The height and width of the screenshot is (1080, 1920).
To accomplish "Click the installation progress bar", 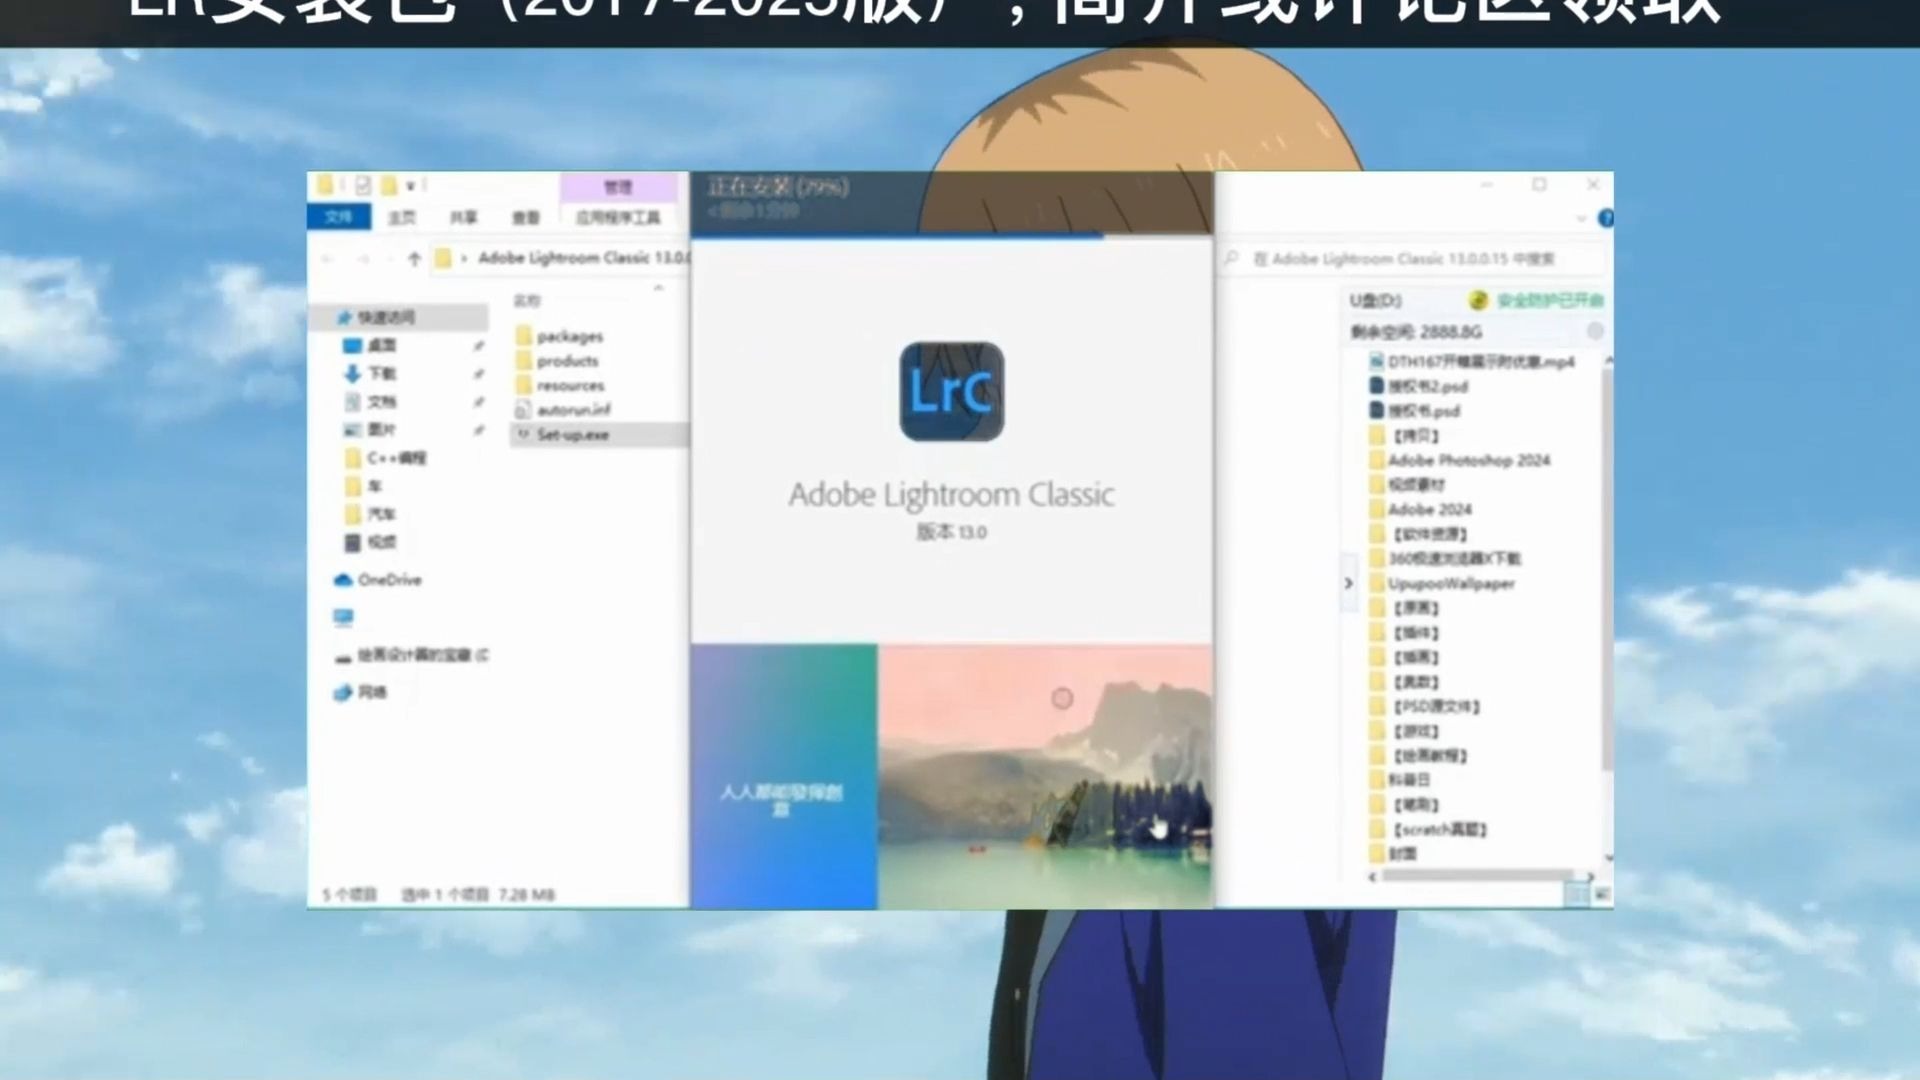I will 951,236.
